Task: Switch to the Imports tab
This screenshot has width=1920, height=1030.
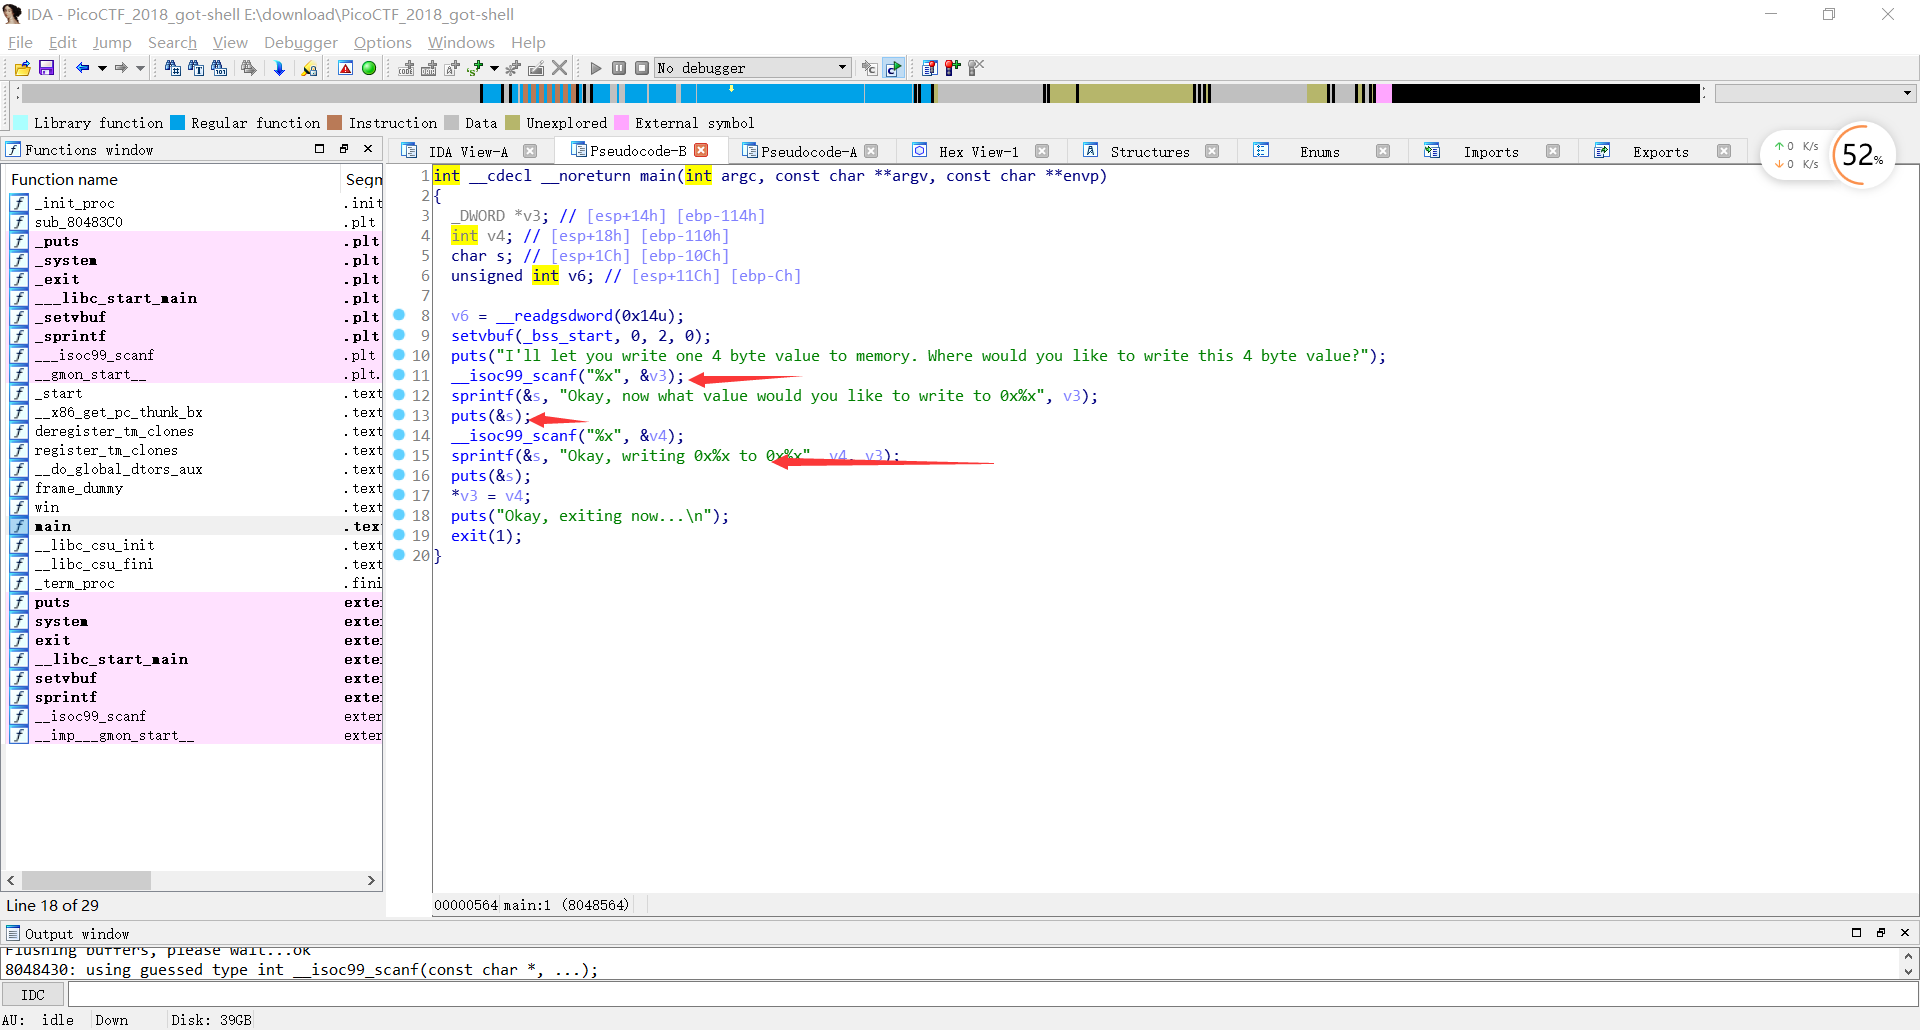Action: pos(1491,152)
